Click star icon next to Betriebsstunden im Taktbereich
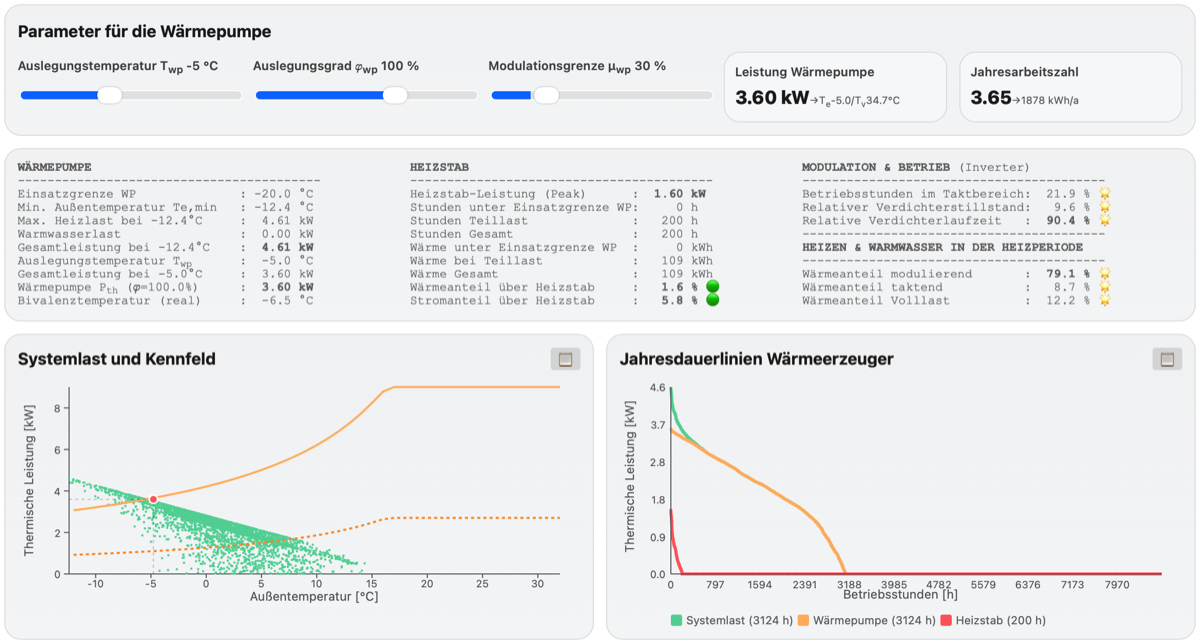Image resolution: width=1200 pixels, height=642 pixels. click(1105, 193)
